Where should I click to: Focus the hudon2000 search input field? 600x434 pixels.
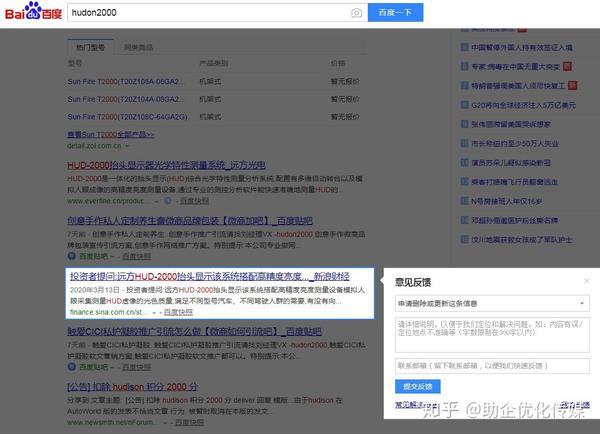pos(210,13)
